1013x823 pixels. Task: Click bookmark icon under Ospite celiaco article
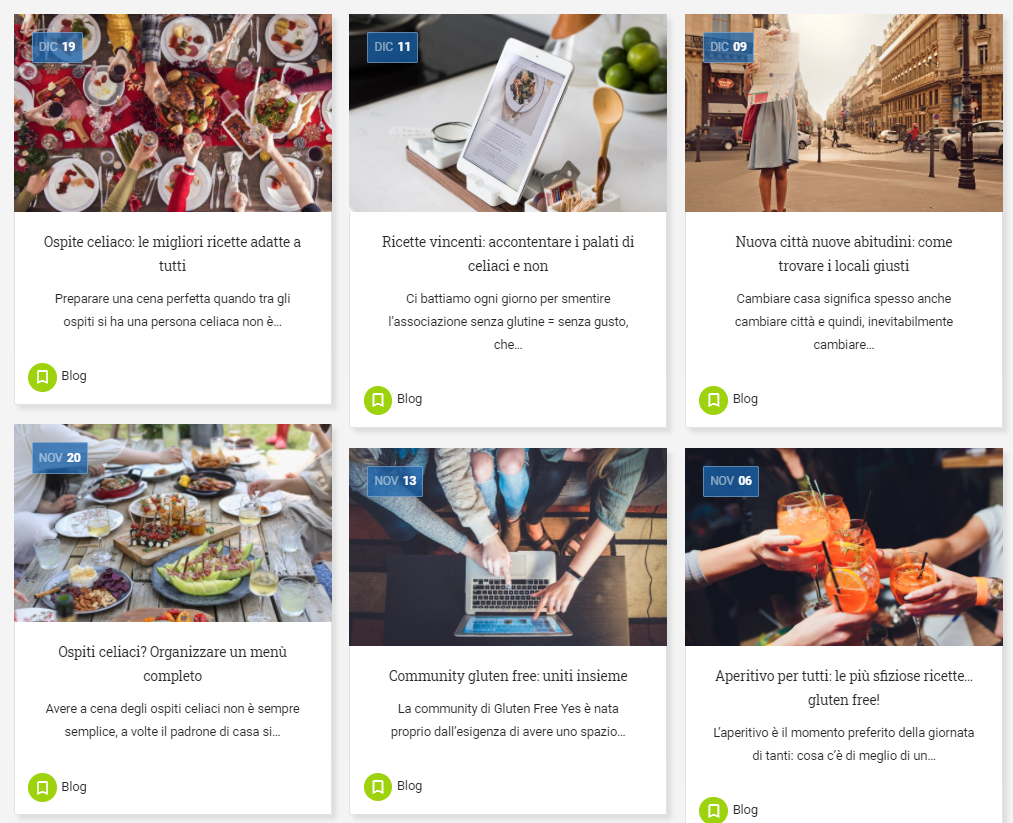pyautogui.click(x=42, y=377)
